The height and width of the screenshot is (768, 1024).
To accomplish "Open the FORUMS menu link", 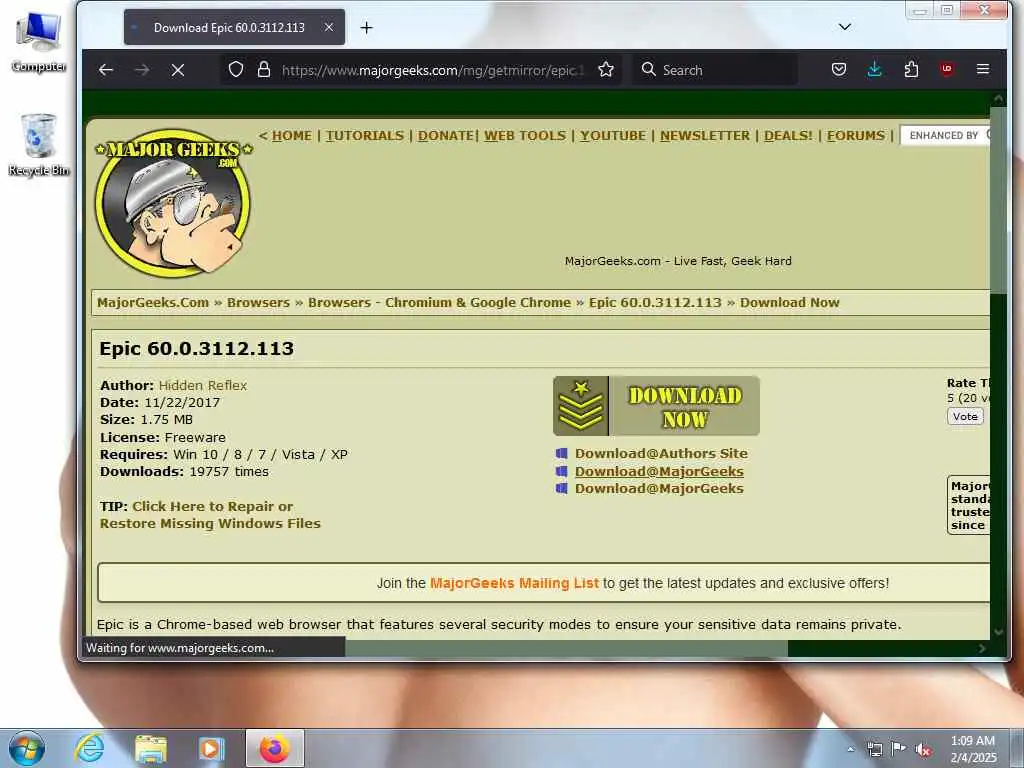I will point(856,136).
